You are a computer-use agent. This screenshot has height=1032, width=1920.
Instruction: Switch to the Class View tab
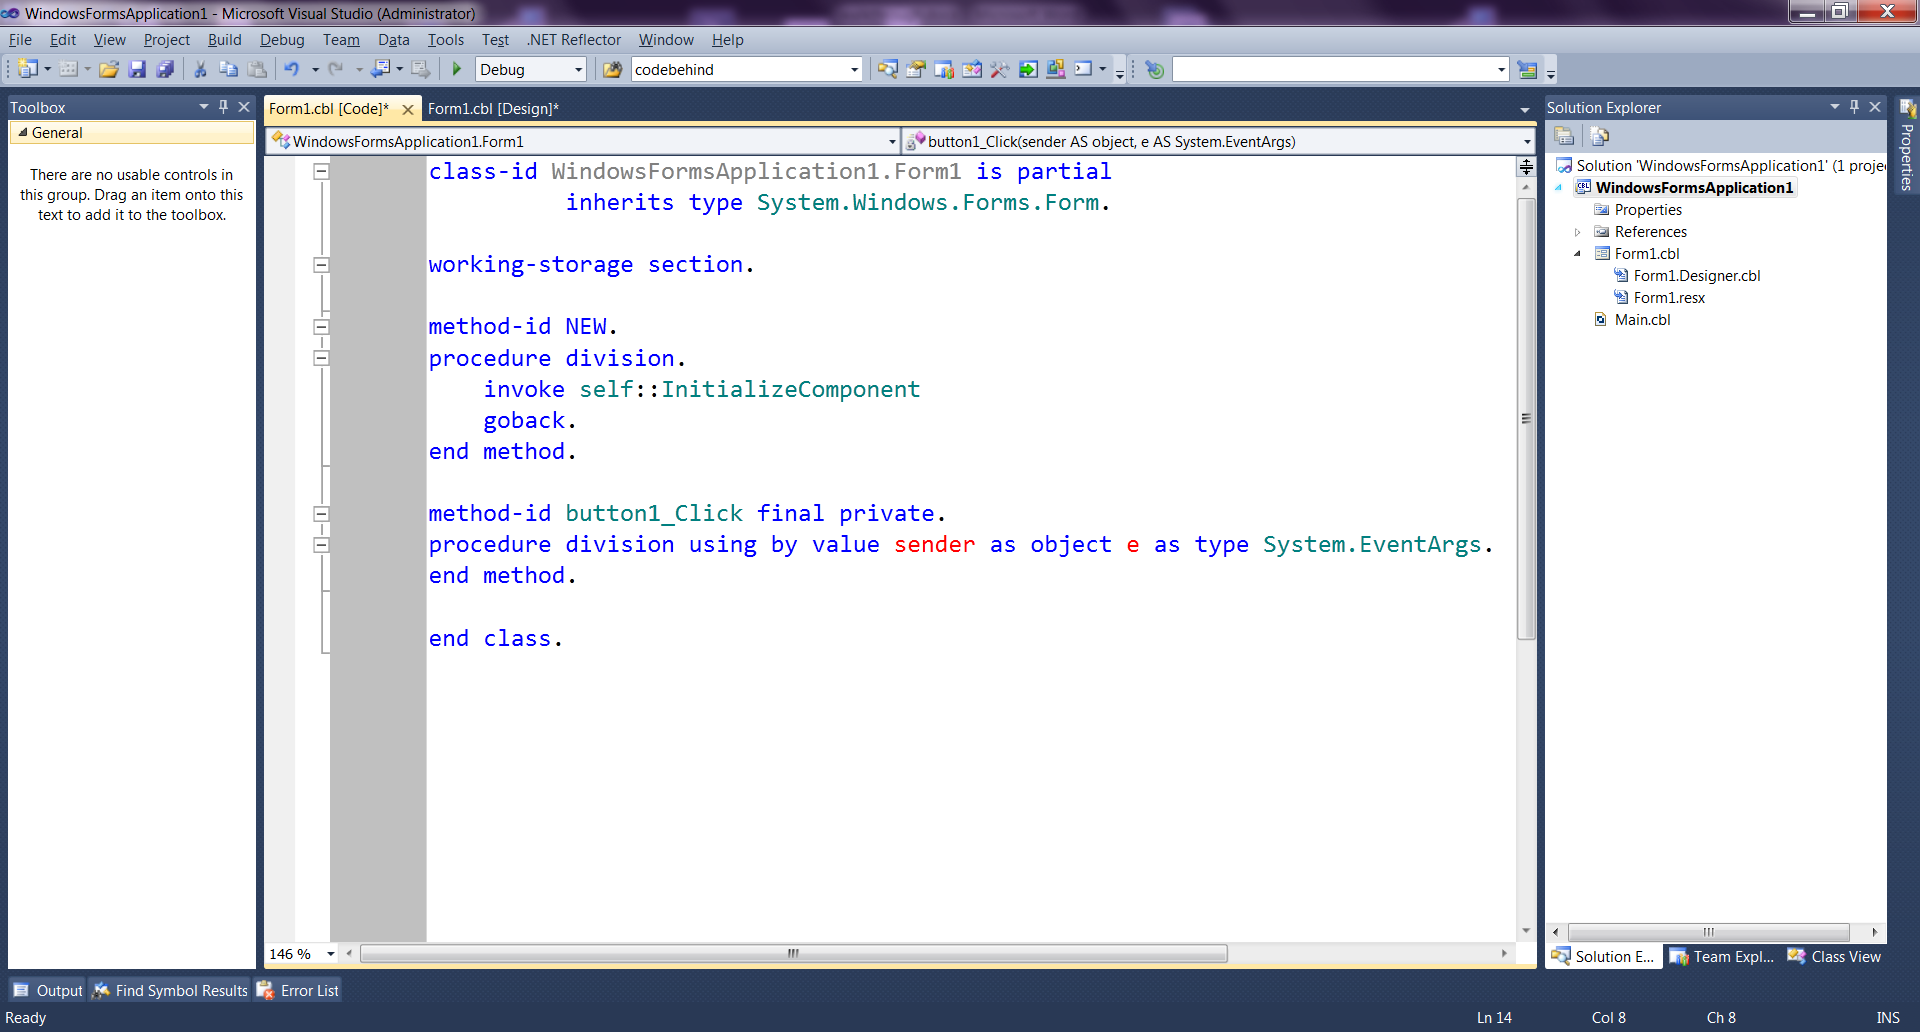tap(1834, 957)
